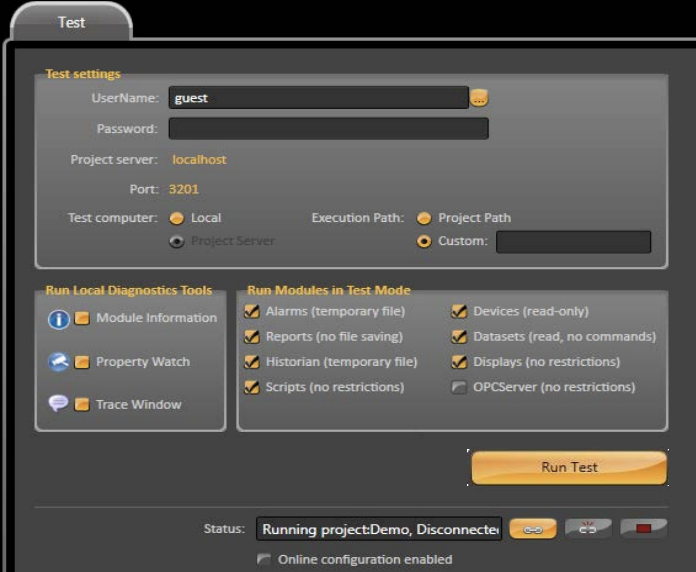Choose Project Path execution option
This screenshot has height=572, width=696.
click(424, 218)
